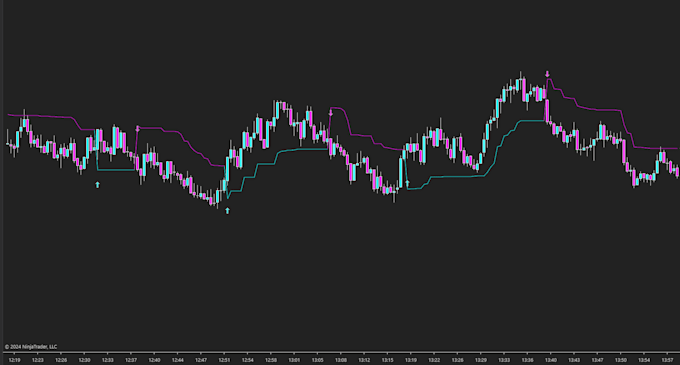
Task: Click the 12:37 time axis label
Action: click(131, 360)
